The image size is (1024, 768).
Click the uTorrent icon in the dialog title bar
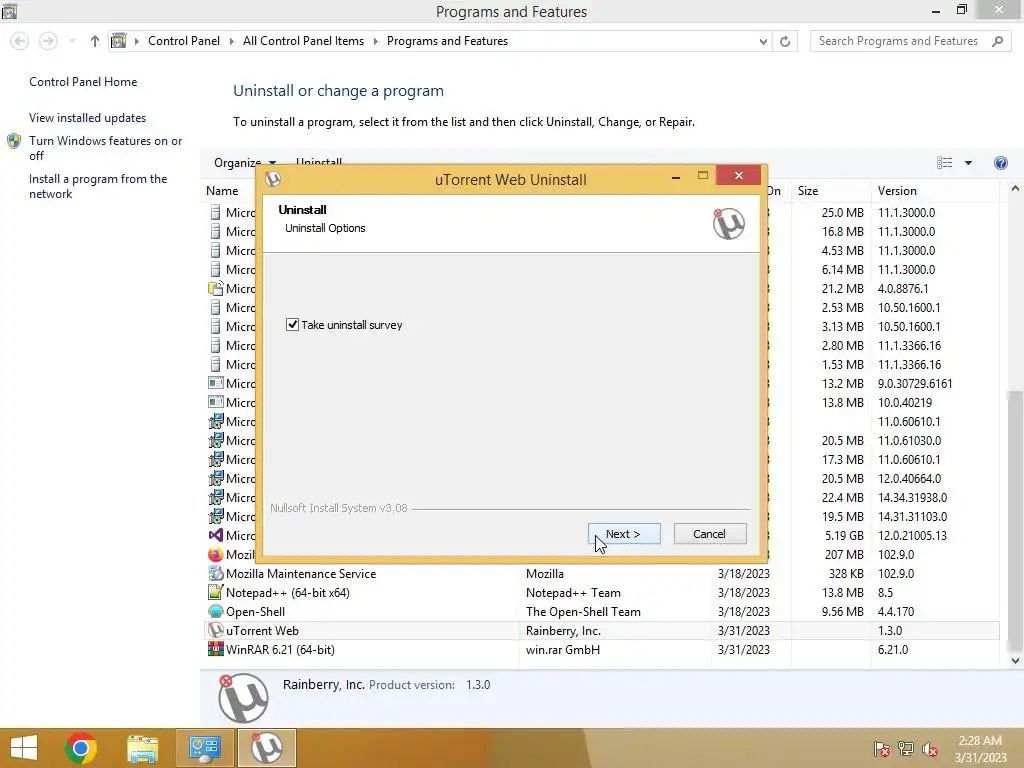(x=273, y=179)
